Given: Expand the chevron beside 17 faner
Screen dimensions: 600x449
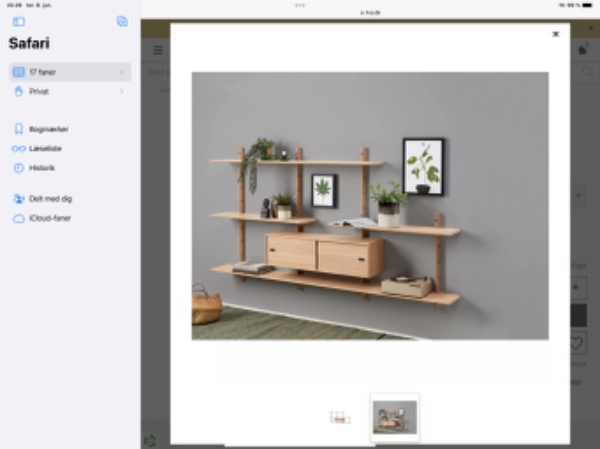Looking at the screenshot, I should point(122,72).
